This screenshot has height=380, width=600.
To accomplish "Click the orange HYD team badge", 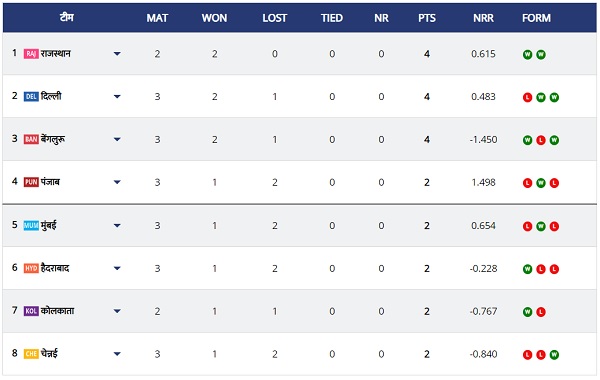I will pyautogui.click(x=31, y=268).
